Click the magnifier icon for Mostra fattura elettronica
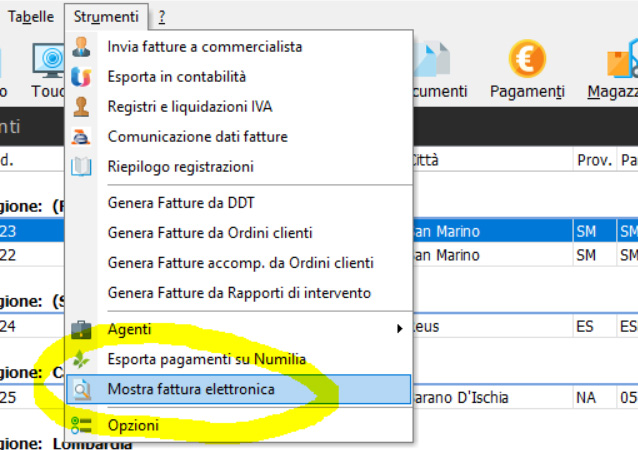The width and height of the screenshot is (638, 450). point(82,389)
